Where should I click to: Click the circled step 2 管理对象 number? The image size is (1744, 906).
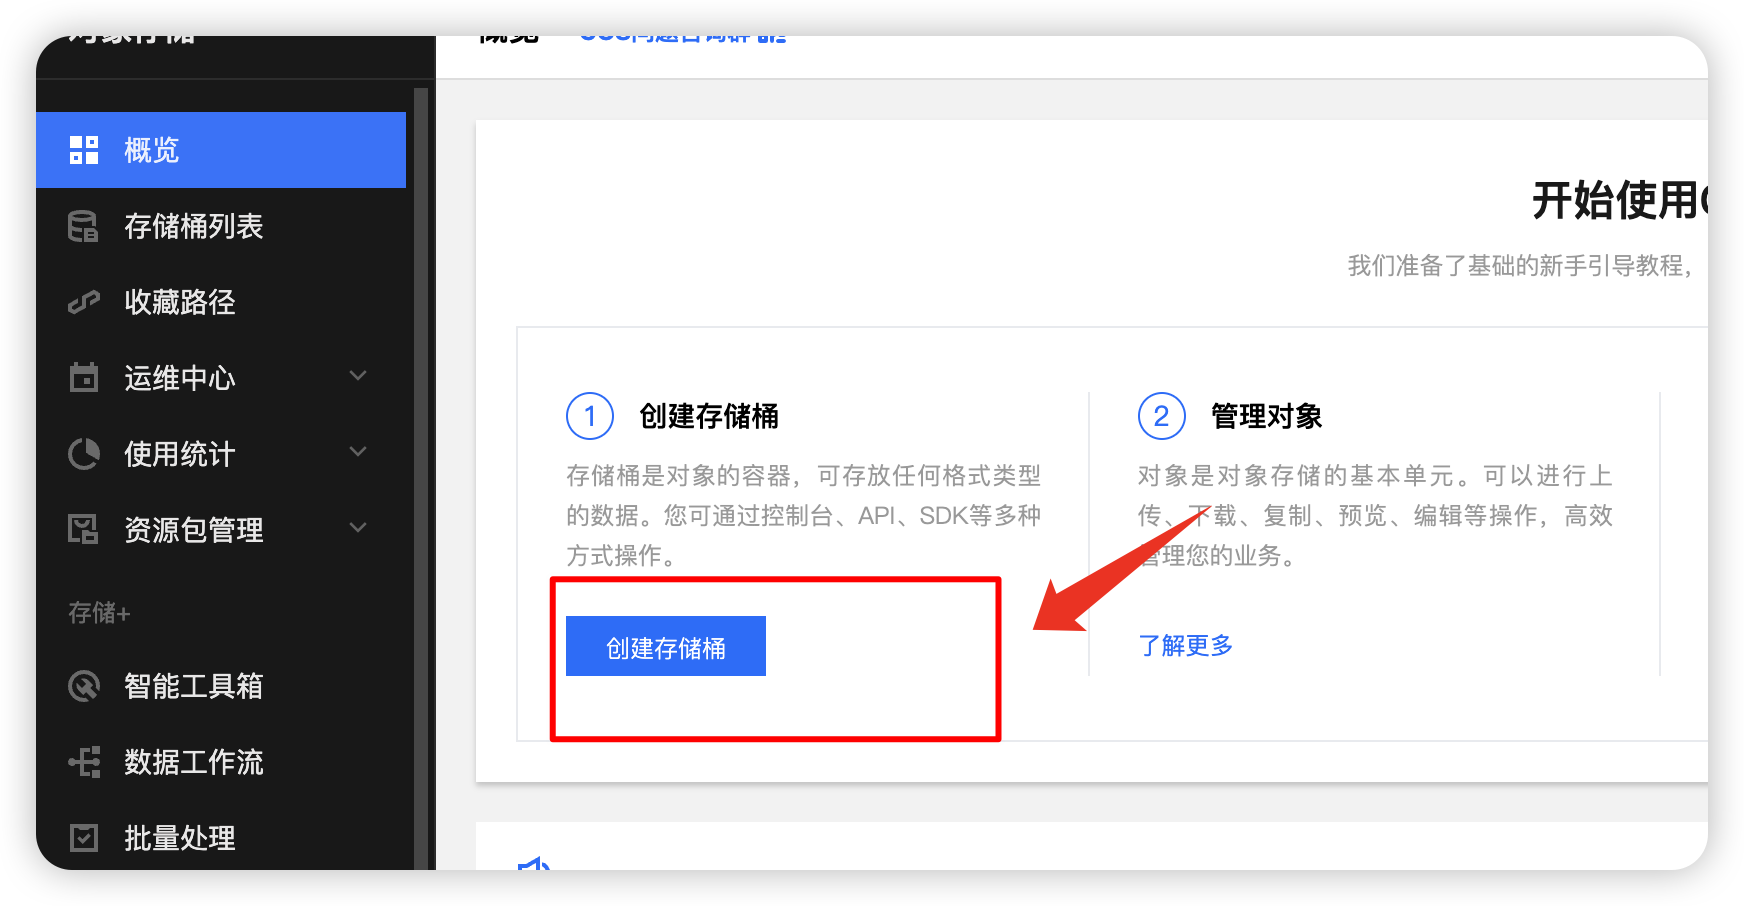tap(1162, 416)
